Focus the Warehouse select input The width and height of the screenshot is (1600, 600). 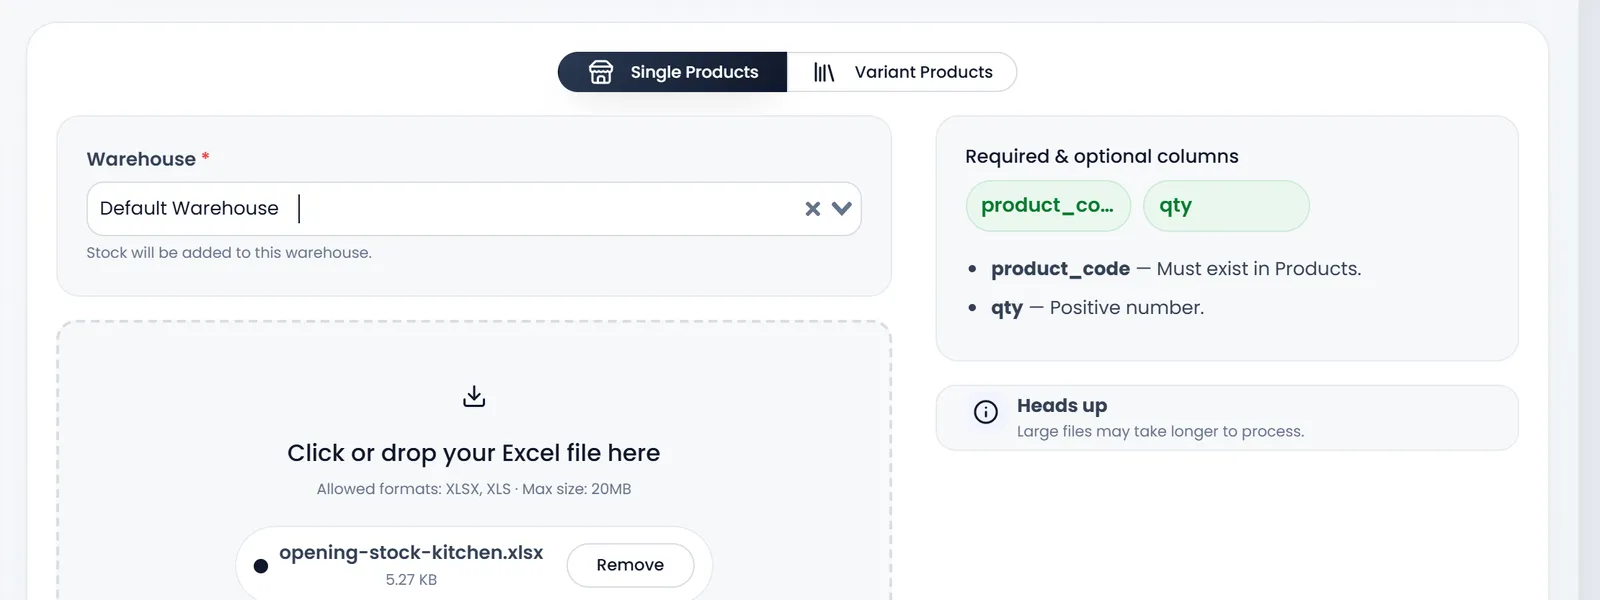point(474,209)
